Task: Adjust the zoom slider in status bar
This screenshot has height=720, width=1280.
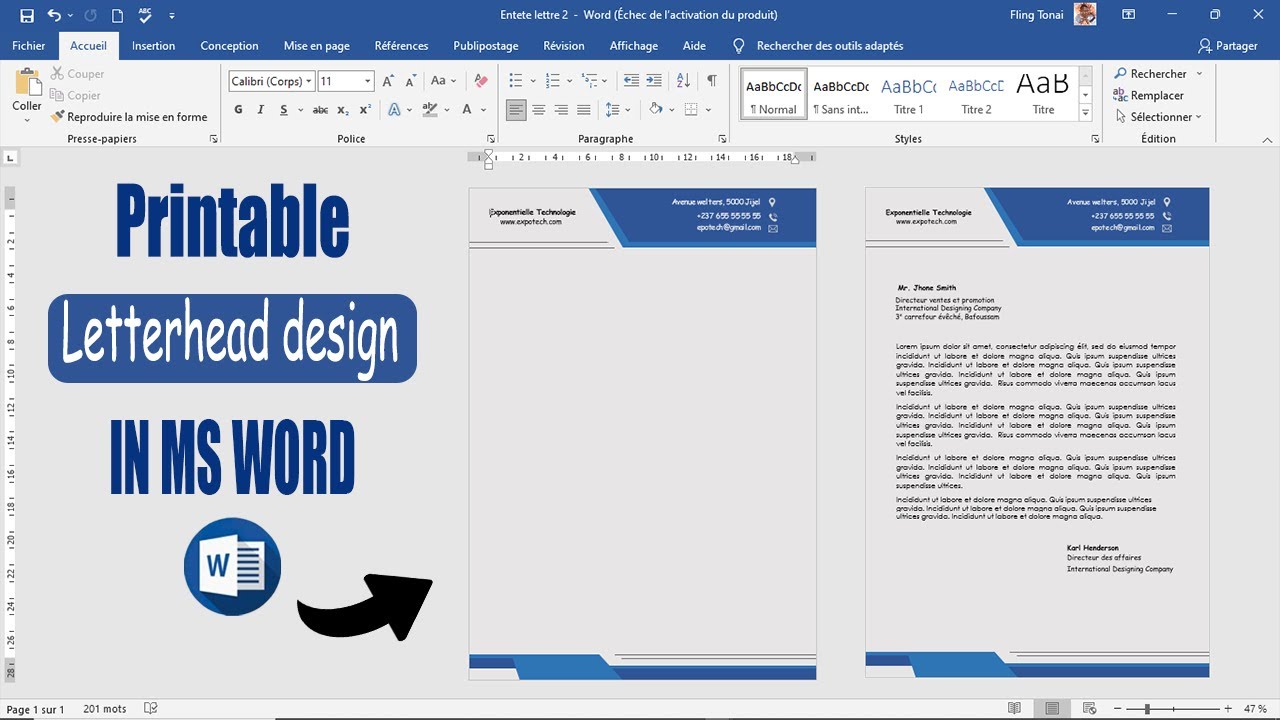Action: click(1146, 709)
